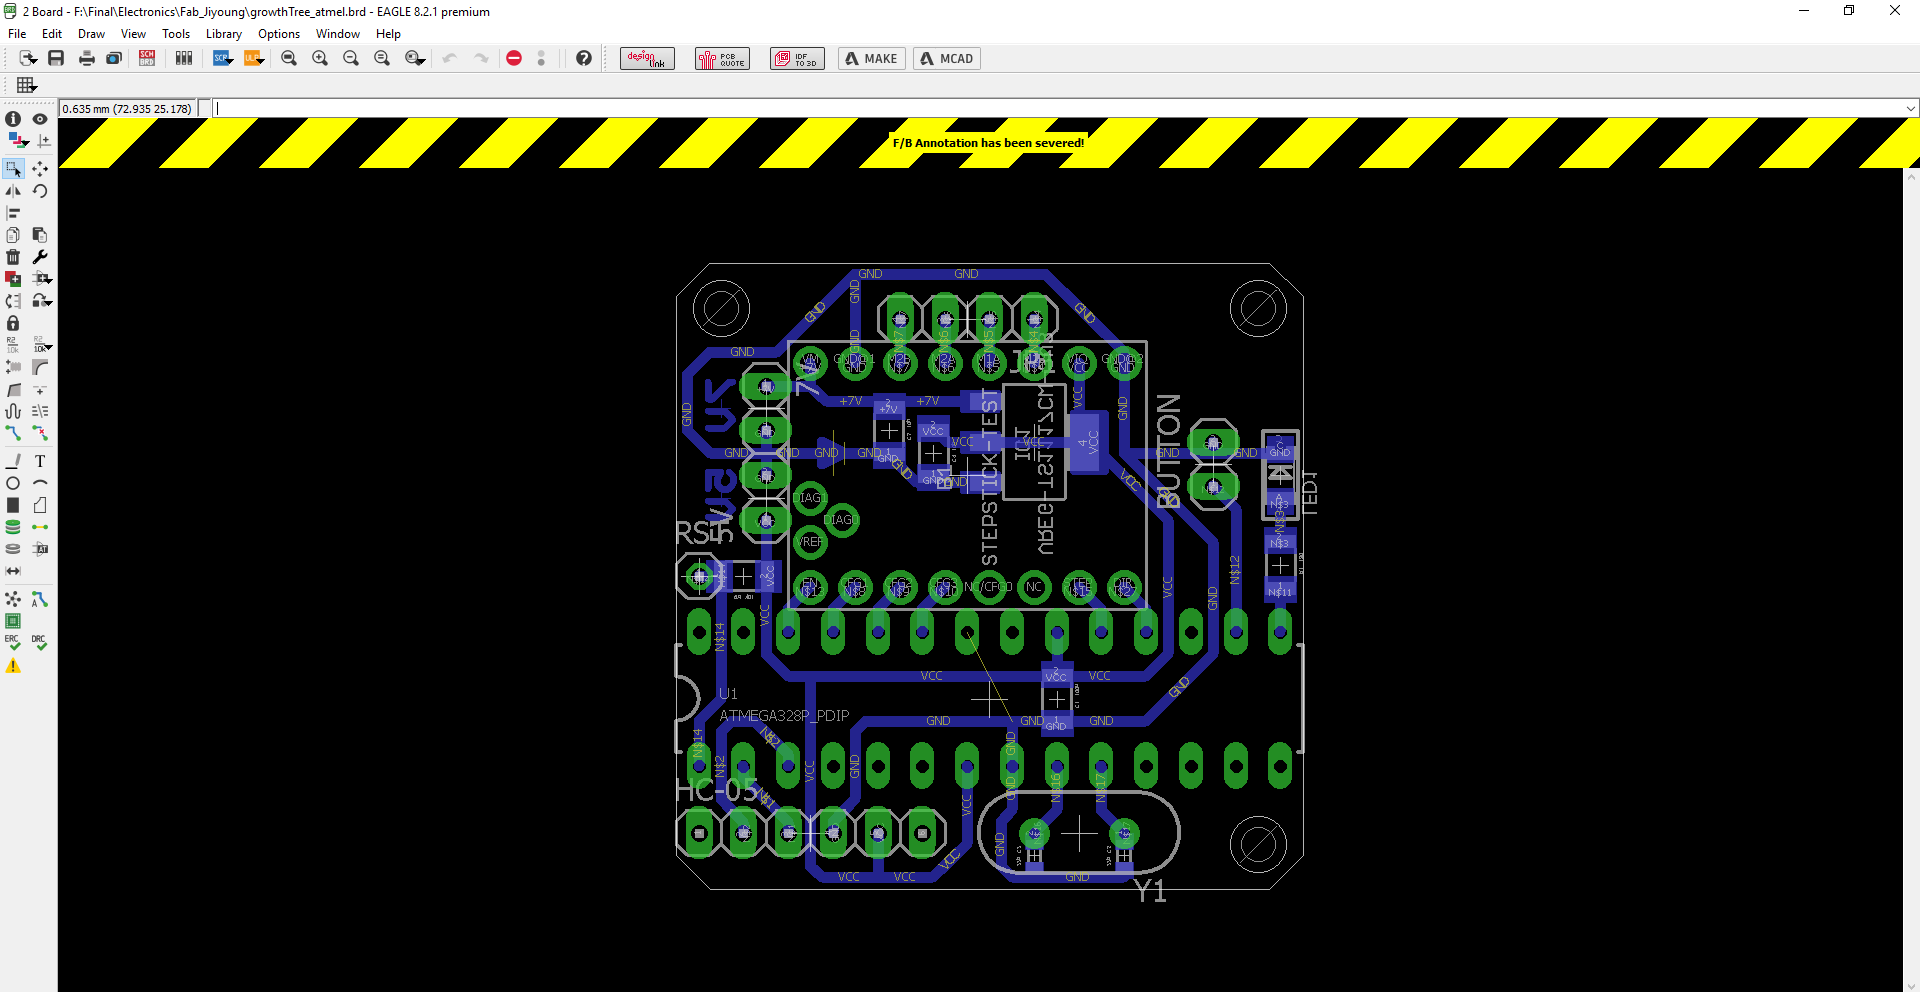Select the Rotate tool
The width and height of the screenshot is (1920, 992).
40,191
